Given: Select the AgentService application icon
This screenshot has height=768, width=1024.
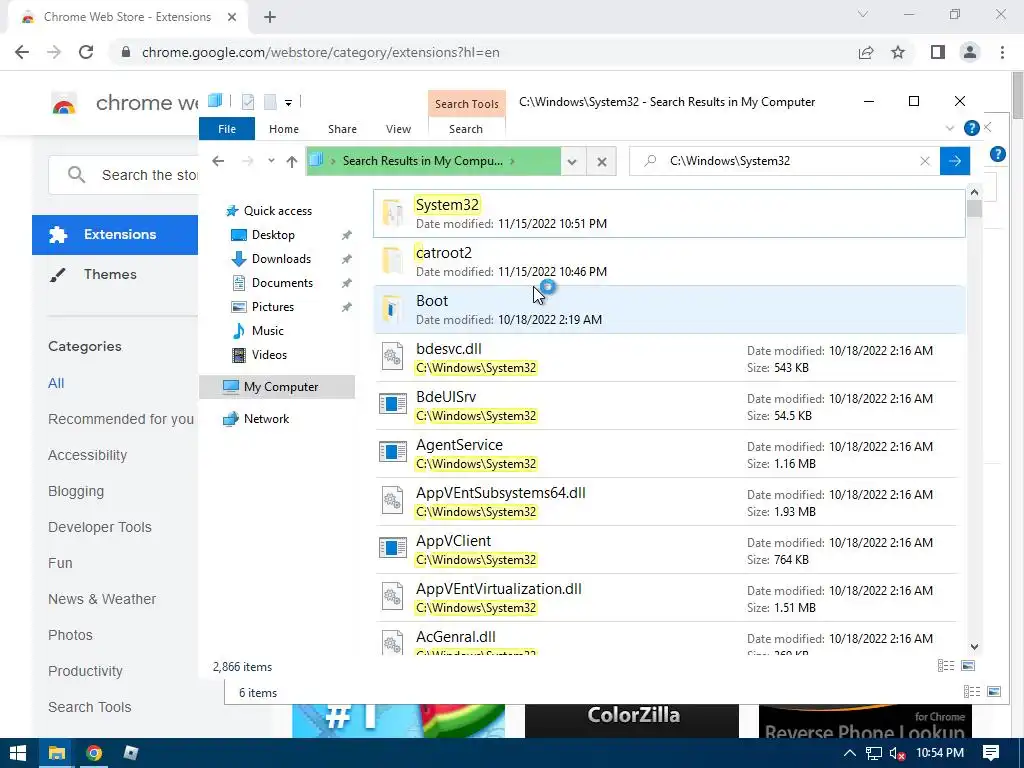Looking at the screenshot, I should point(392,452).
